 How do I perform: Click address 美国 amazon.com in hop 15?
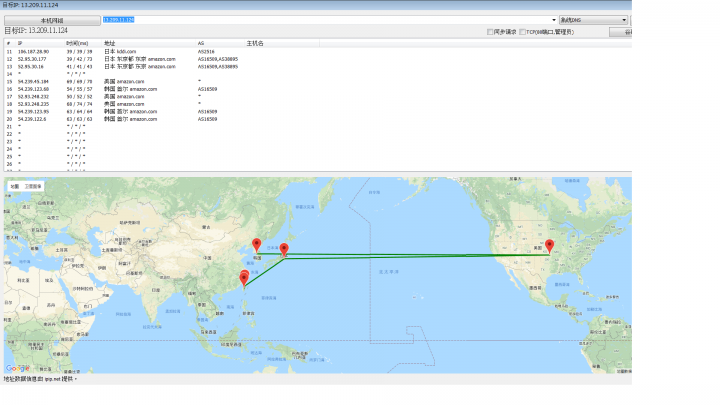[124, 81]
